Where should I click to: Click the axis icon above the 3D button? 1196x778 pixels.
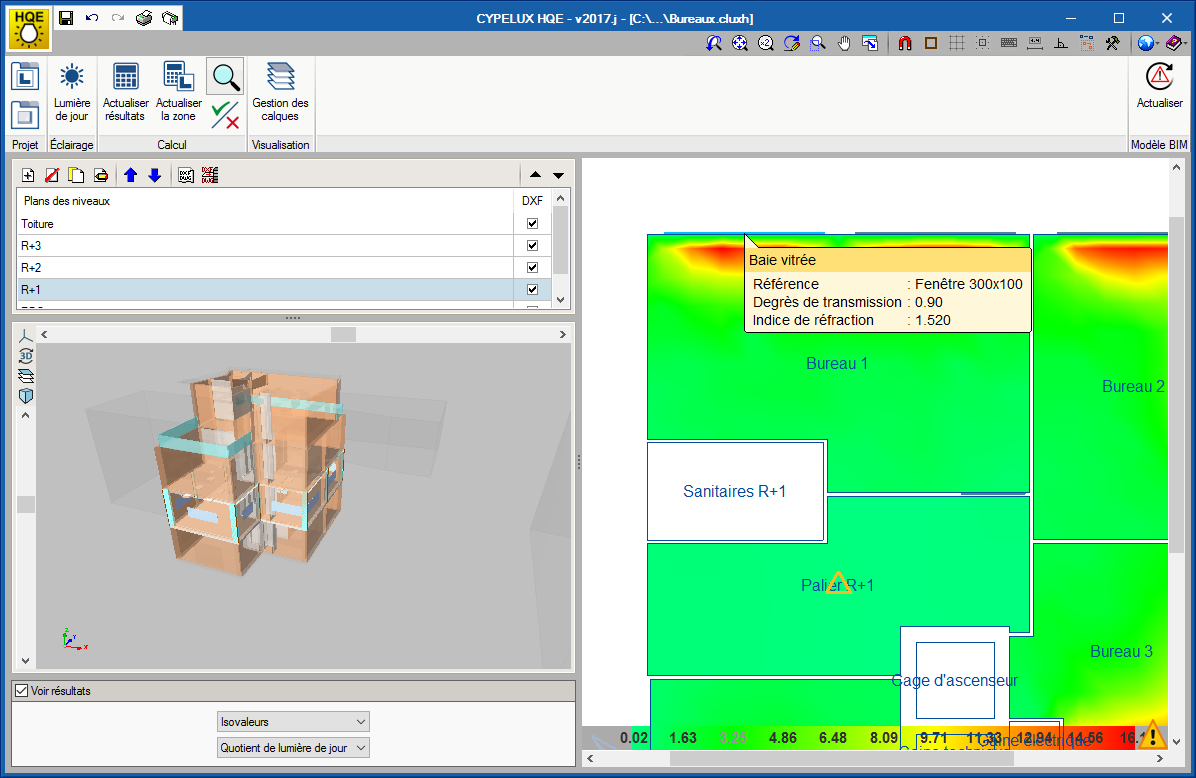pos(26,336)
